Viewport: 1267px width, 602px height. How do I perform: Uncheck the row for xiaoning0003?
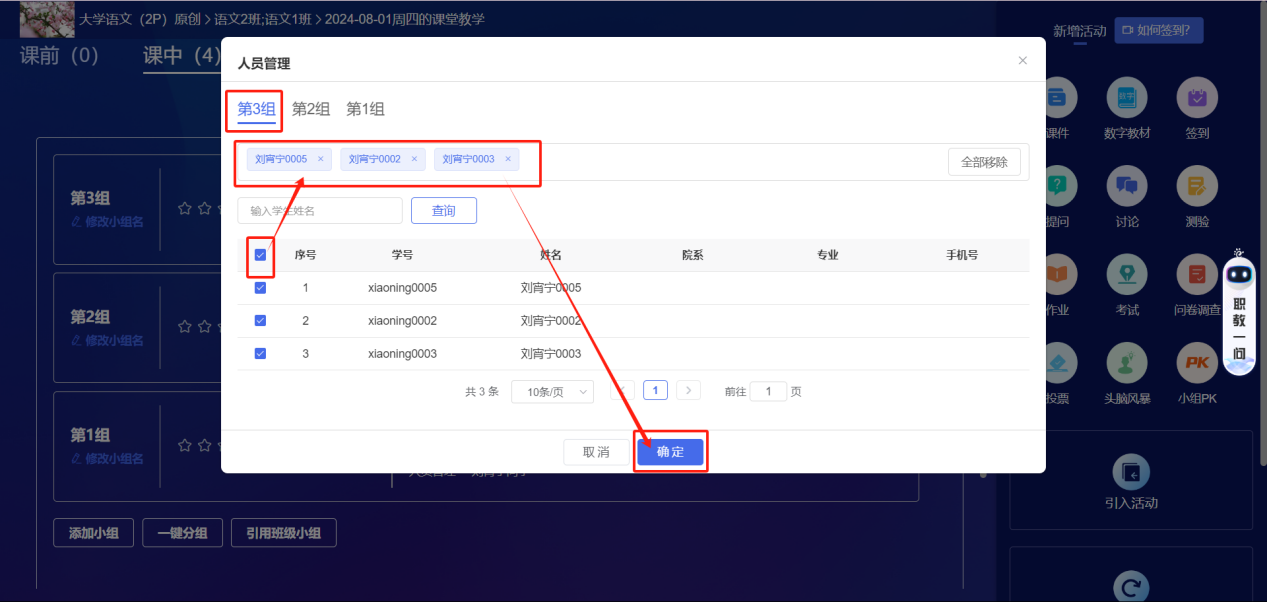click(260, 354)
